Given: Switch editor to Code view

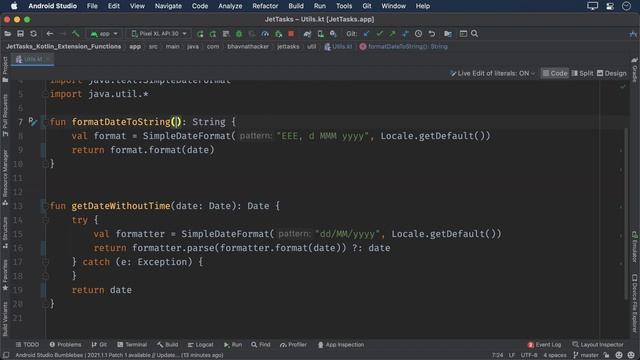Looking at the screenshot, I should (555, 73).
